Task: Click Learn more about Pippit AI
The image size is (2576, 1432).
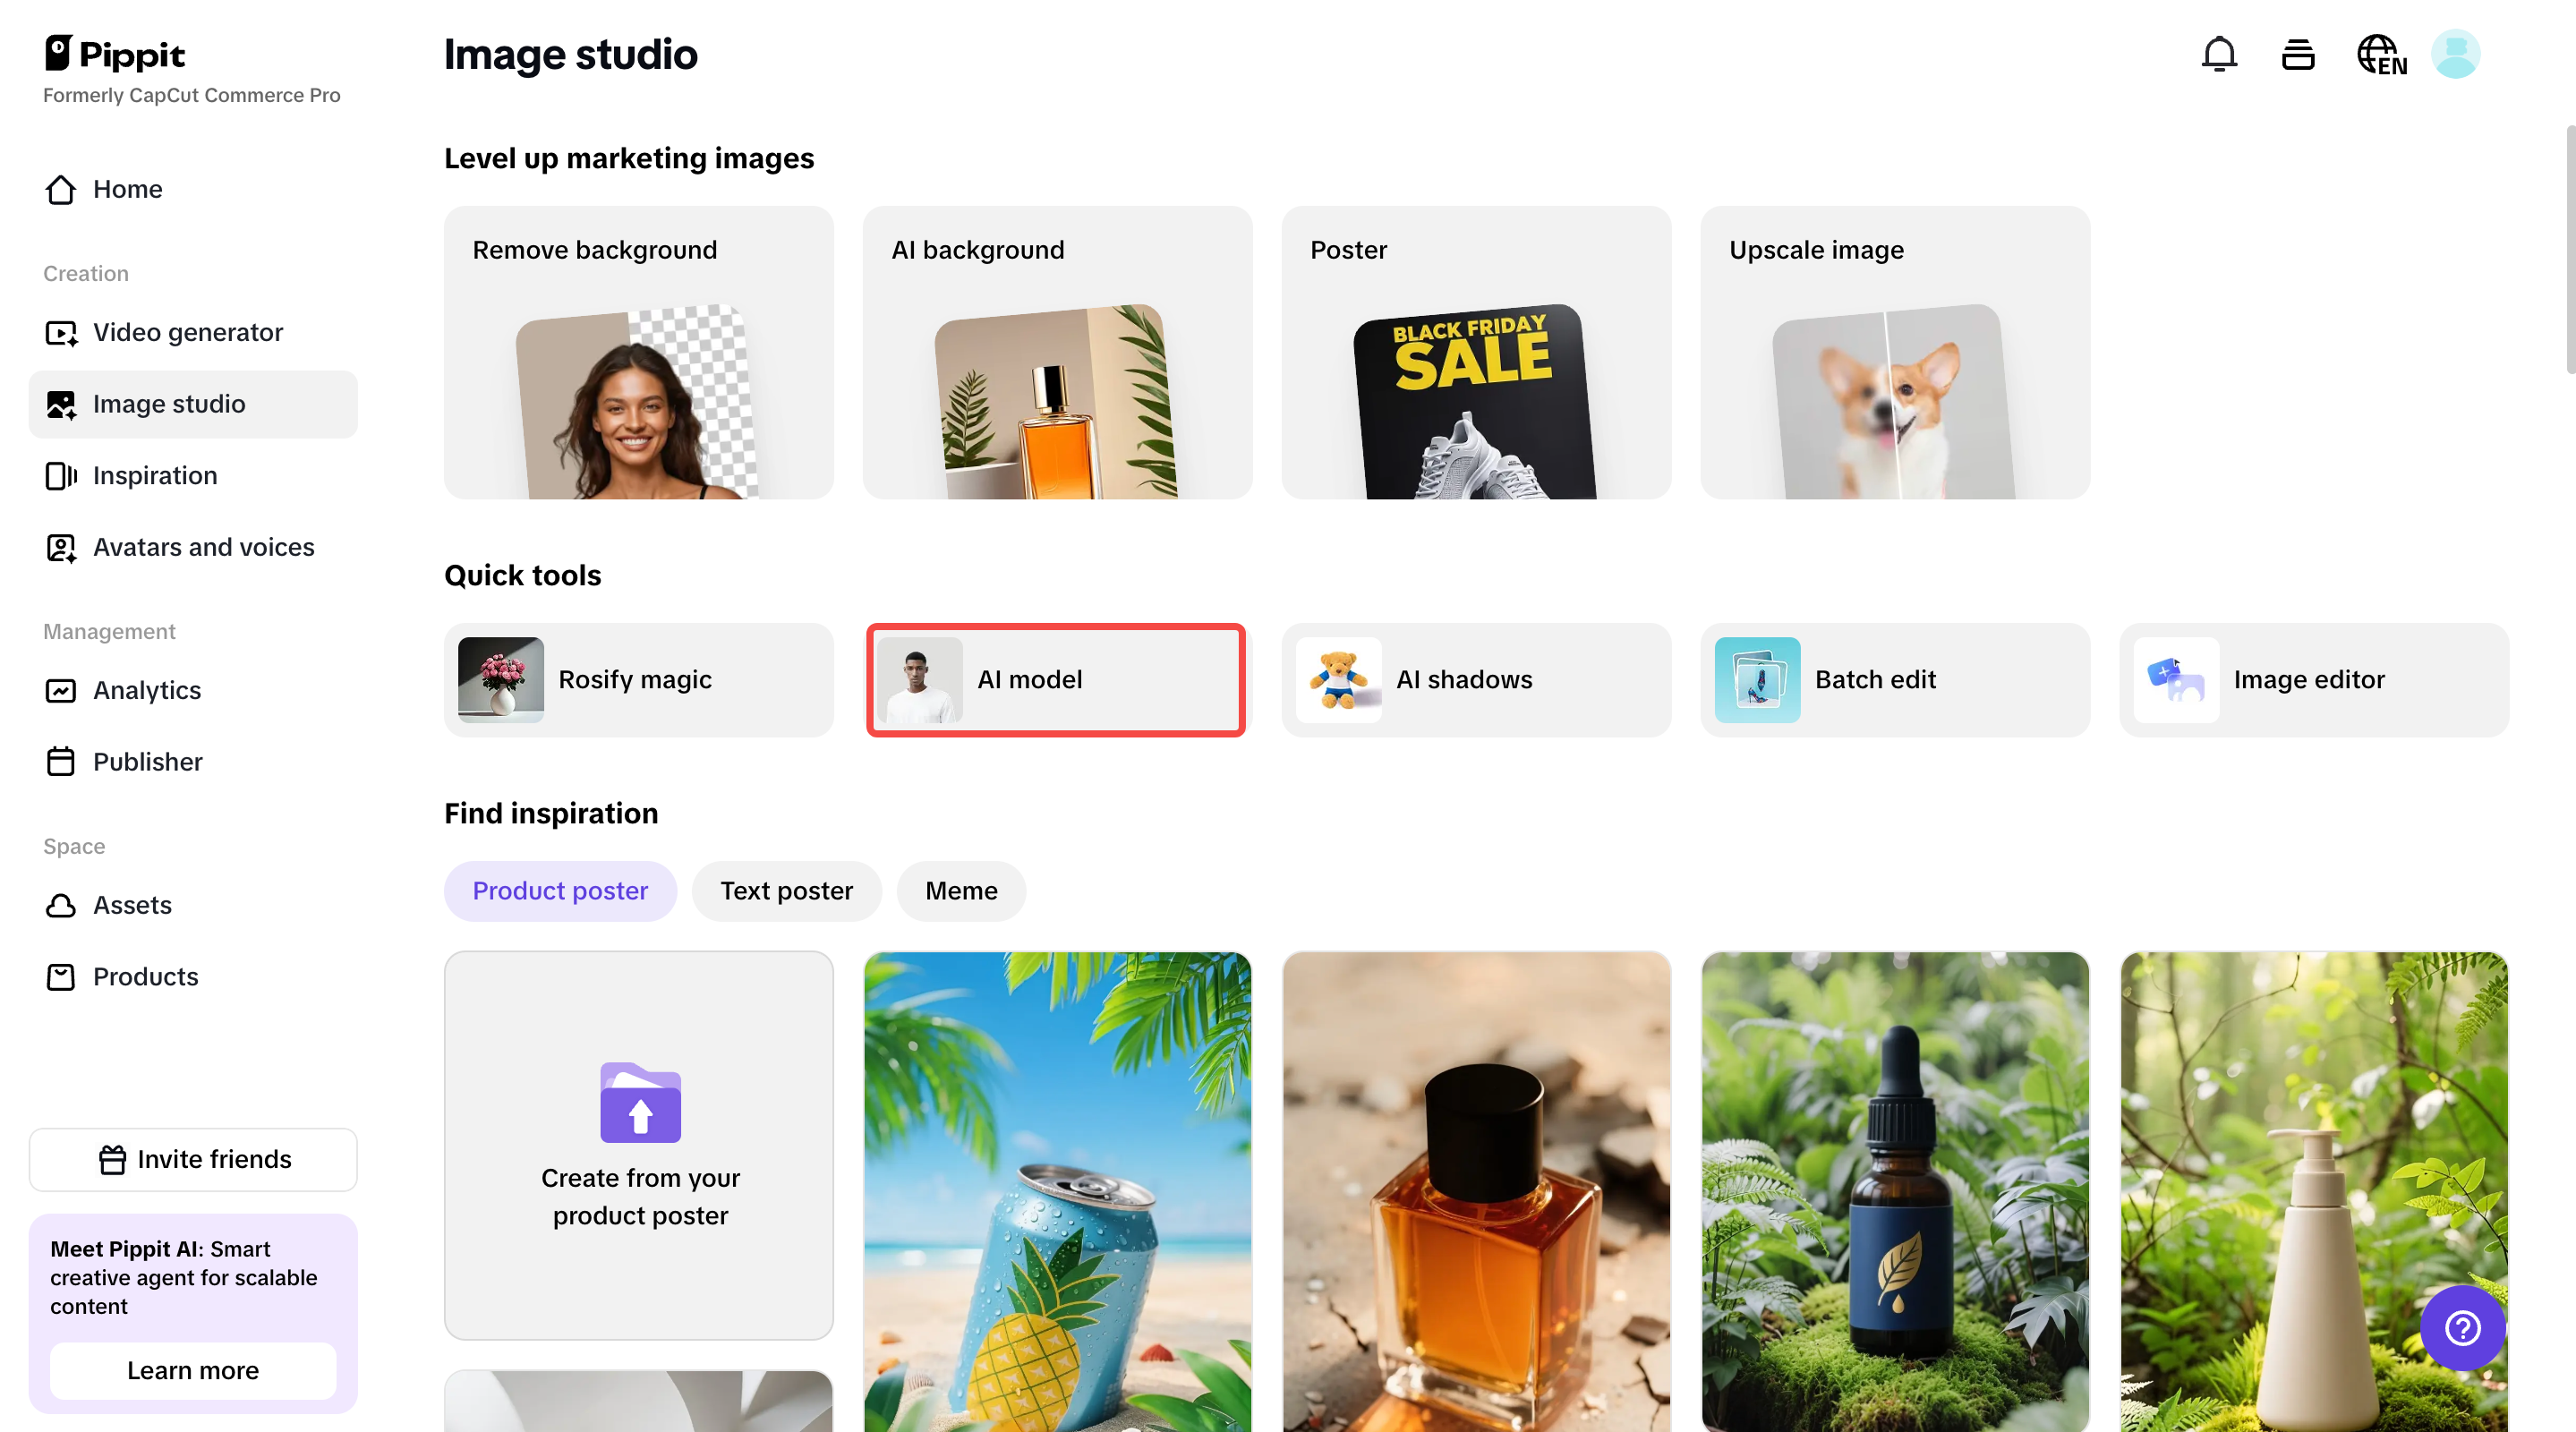Action: (193, 1370)
